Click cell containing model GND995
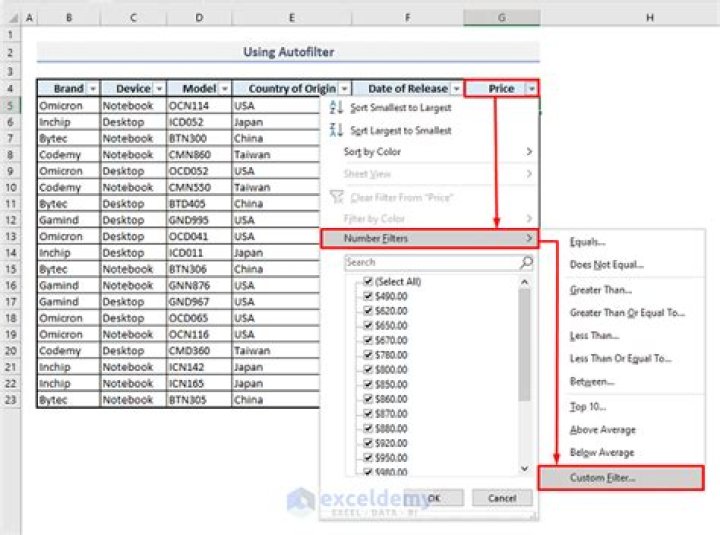 199,220
